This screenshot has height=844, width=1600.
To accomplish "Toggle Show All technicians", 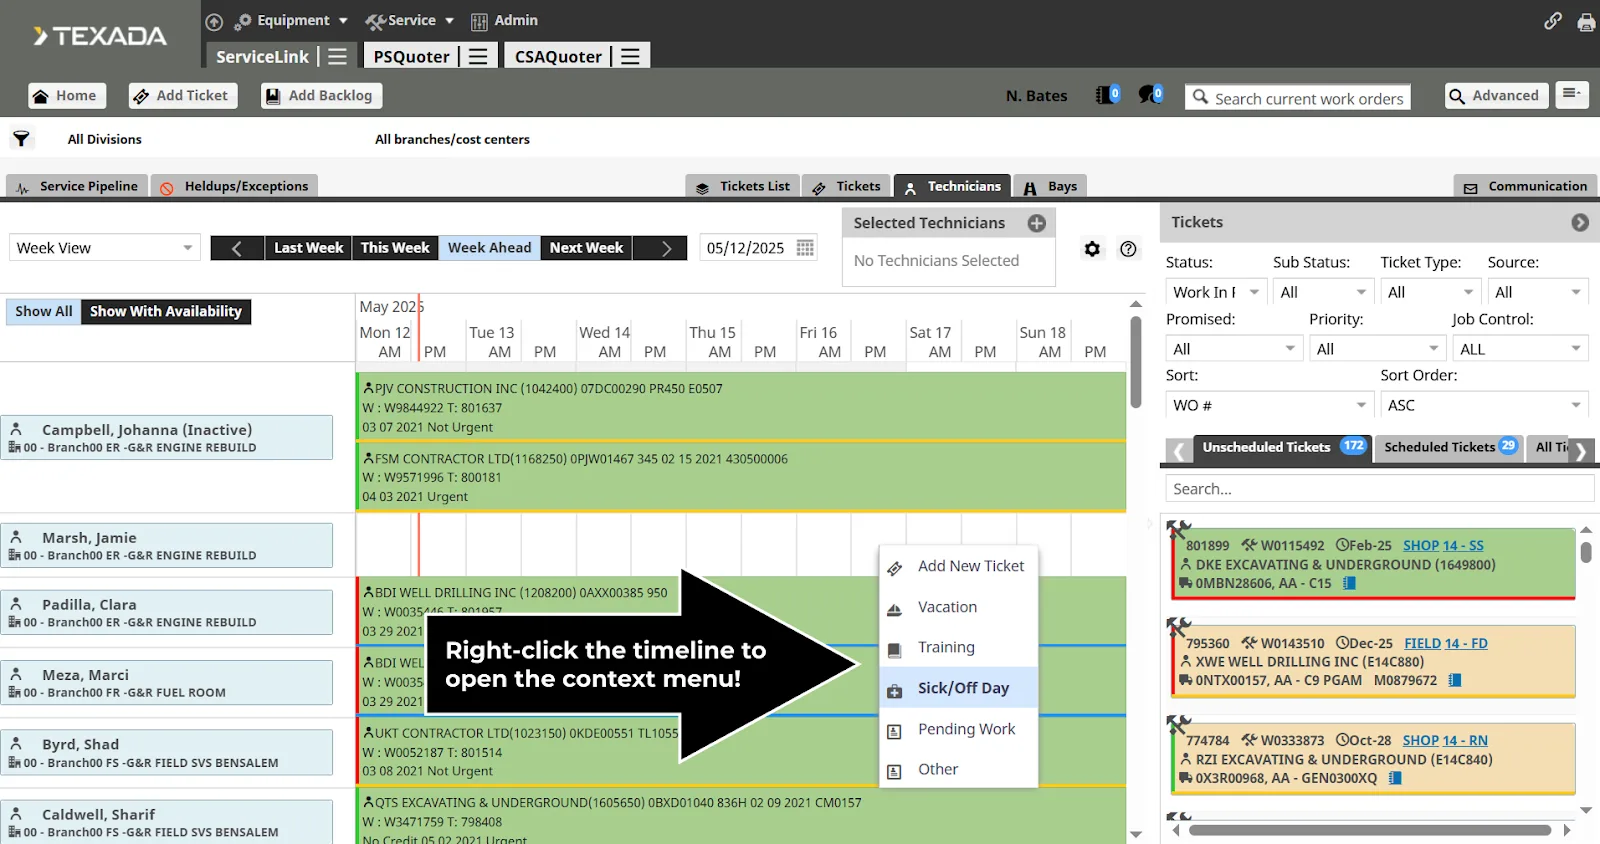I will (x=43, y=312).
